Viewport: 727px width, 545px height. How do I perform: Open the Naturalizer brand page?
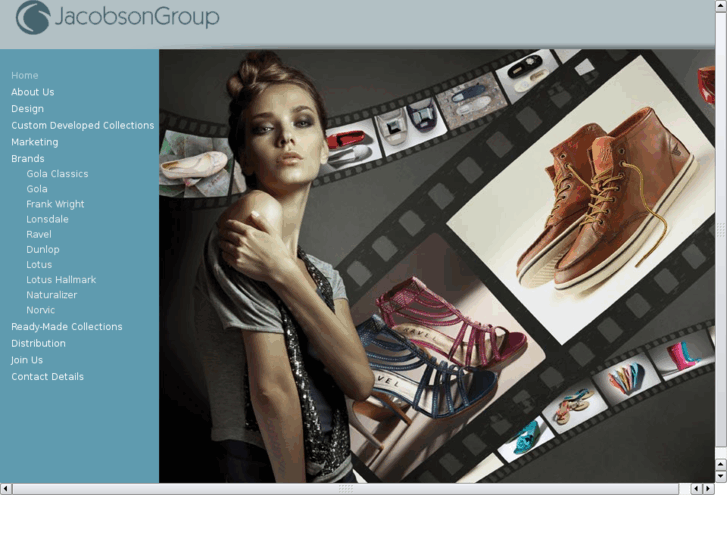click(x=51, y=295)
